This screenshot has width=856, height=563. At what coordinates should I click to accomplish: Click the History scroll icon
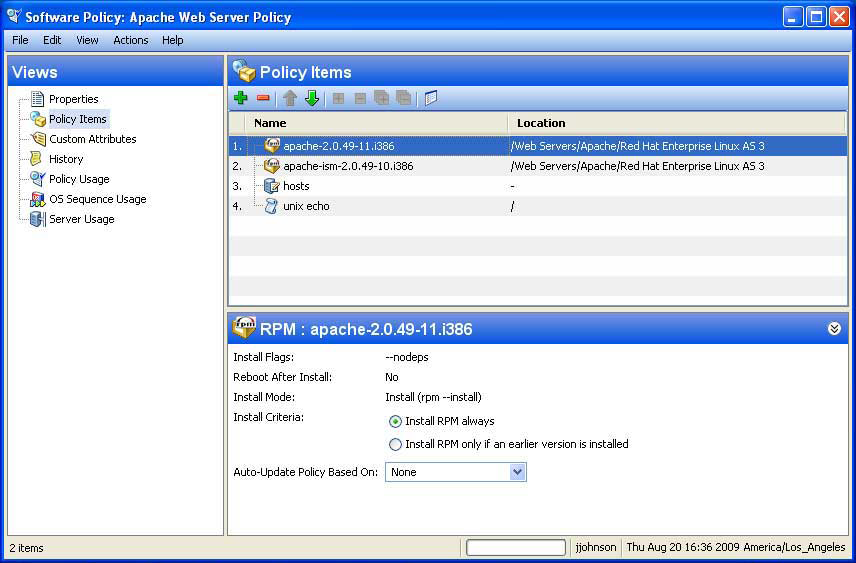tap(36, 159)
